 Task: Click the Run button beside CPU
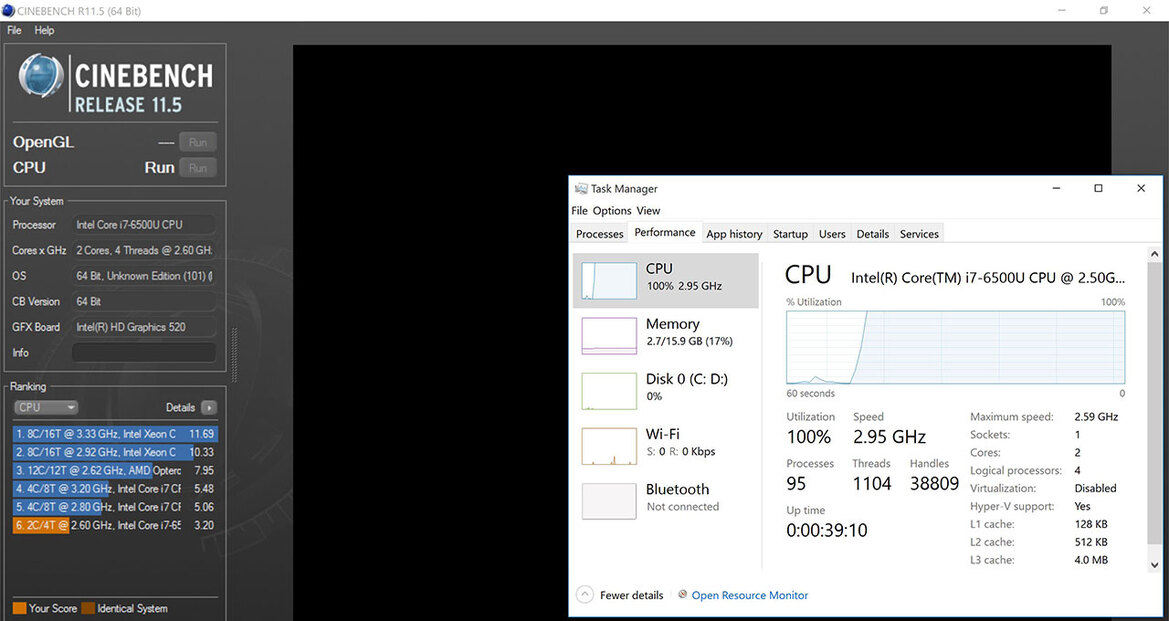[x=198, y=168]
